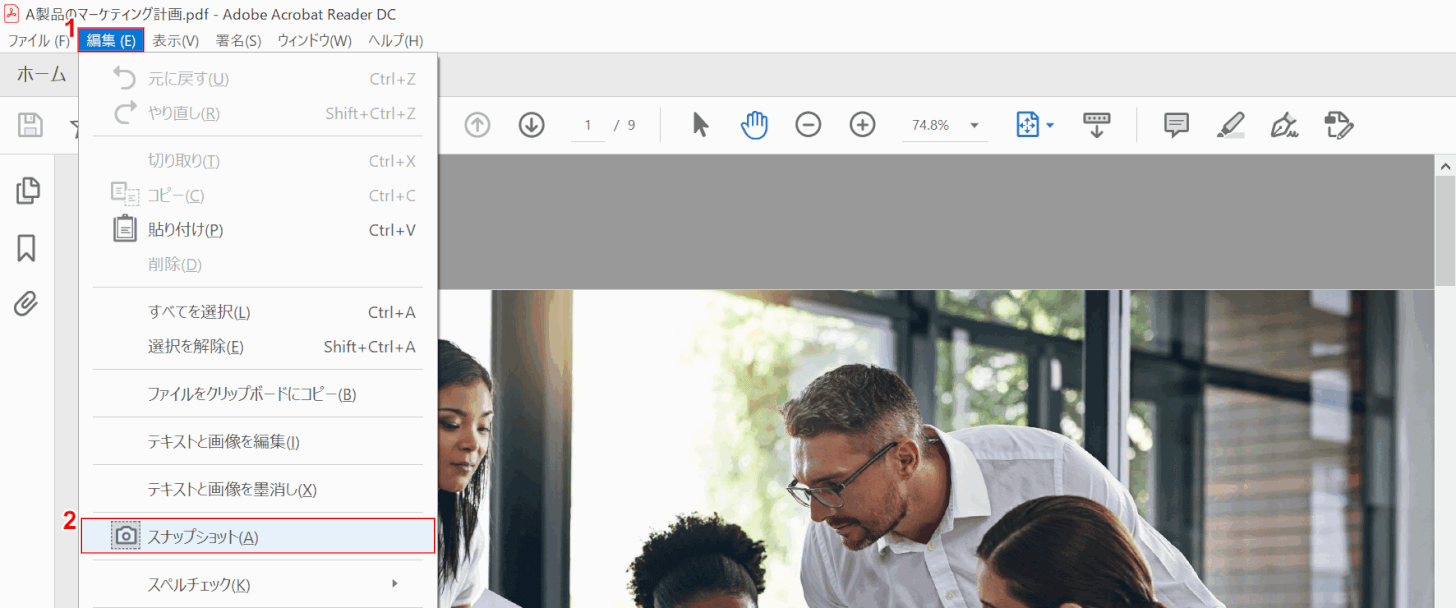Open ヘルプ(H) menu
Screen dimensions: 1456x608
[396, 40]
